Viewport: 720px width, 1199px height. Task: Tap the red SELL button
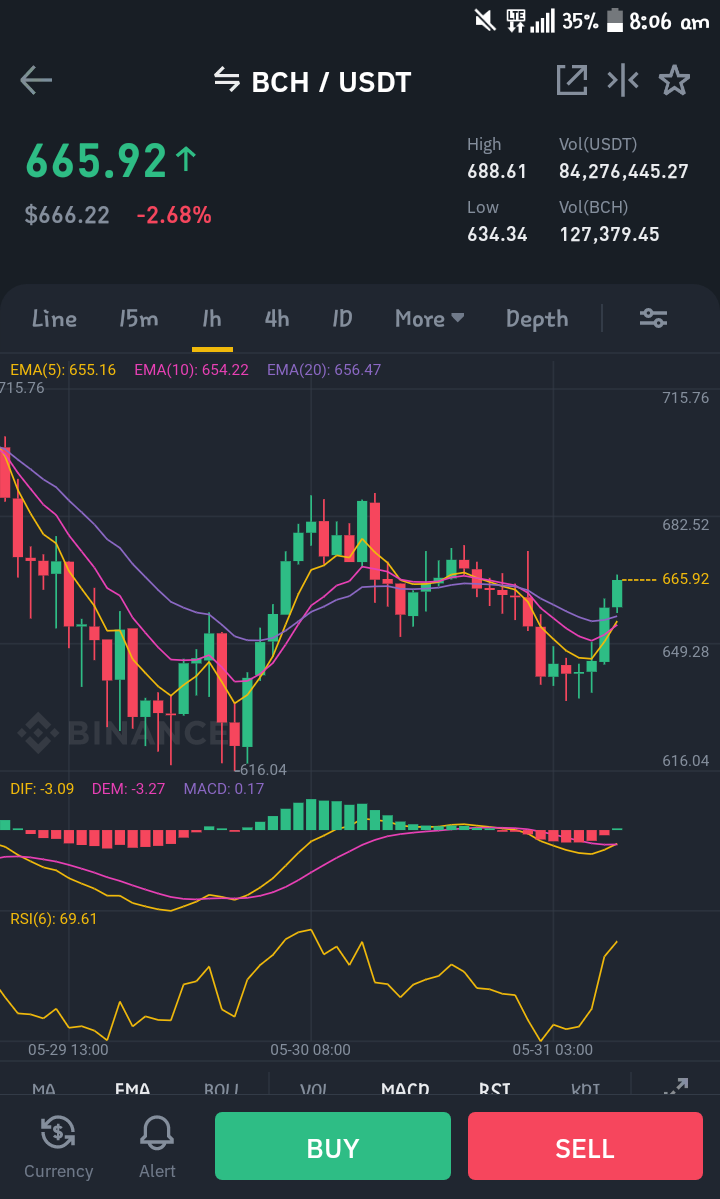pos(585,1145)
